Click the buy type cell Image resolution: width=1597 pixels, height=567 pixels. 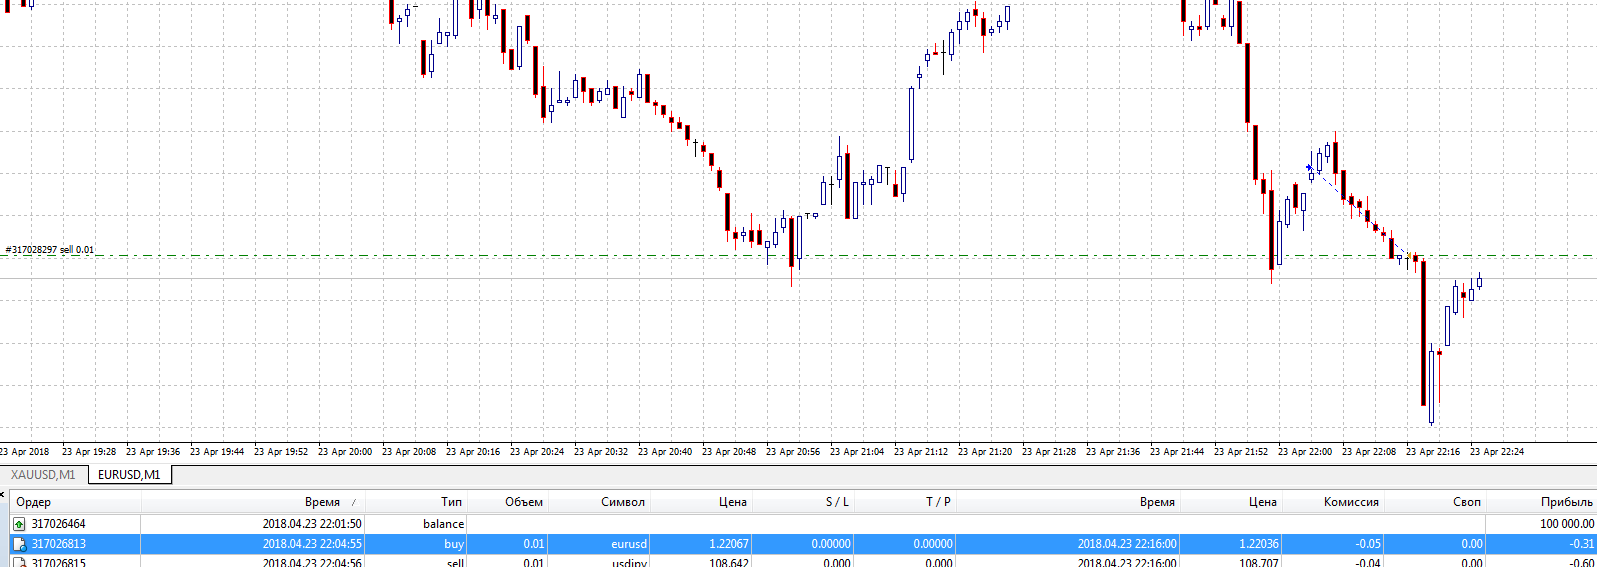454,544
